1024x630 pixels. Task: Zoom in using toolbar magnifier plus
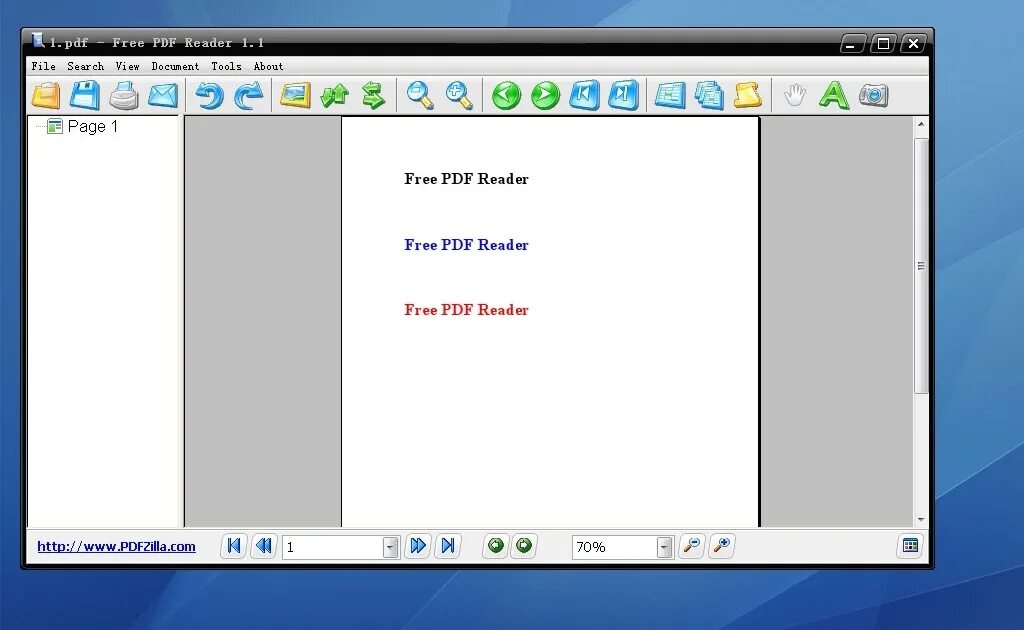pos(459,95)
